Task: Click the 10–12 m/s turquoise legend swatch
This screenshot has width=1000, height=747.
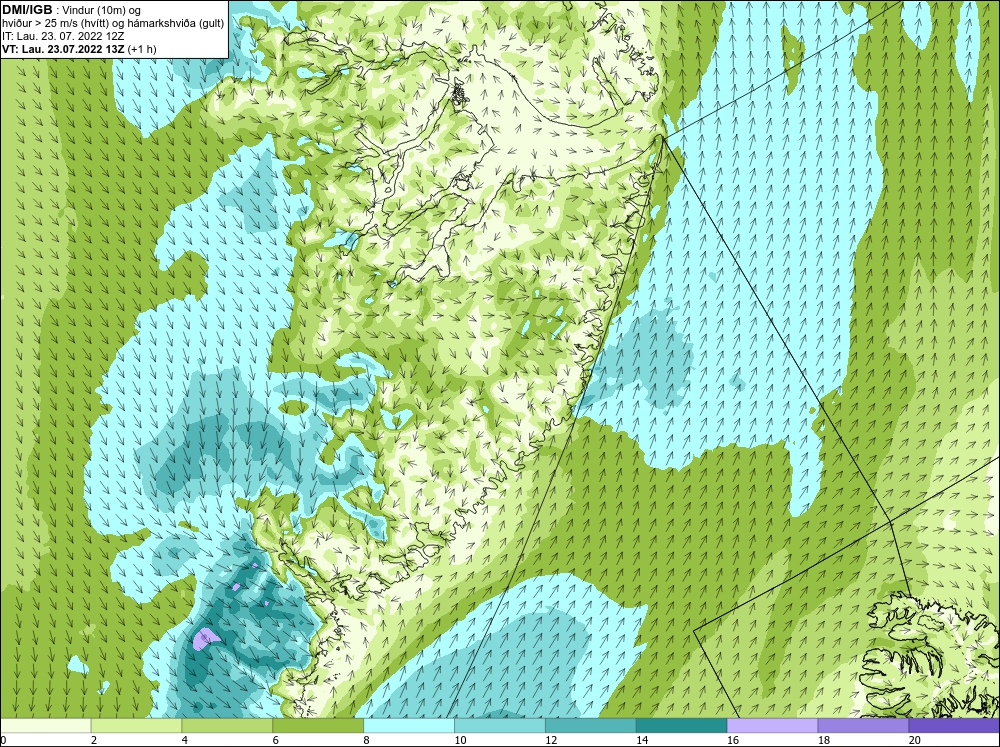Action: pos(499,725)
